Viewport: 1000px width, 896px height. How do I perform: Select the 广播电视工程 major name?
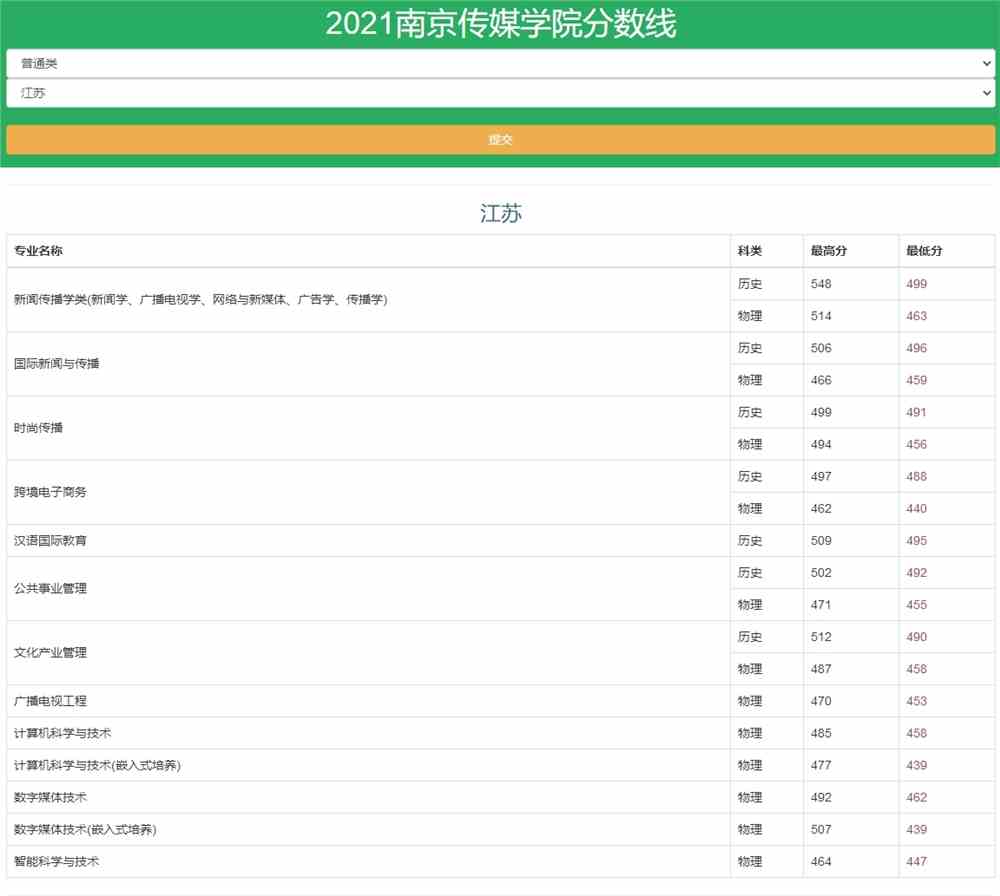(50, 701)
